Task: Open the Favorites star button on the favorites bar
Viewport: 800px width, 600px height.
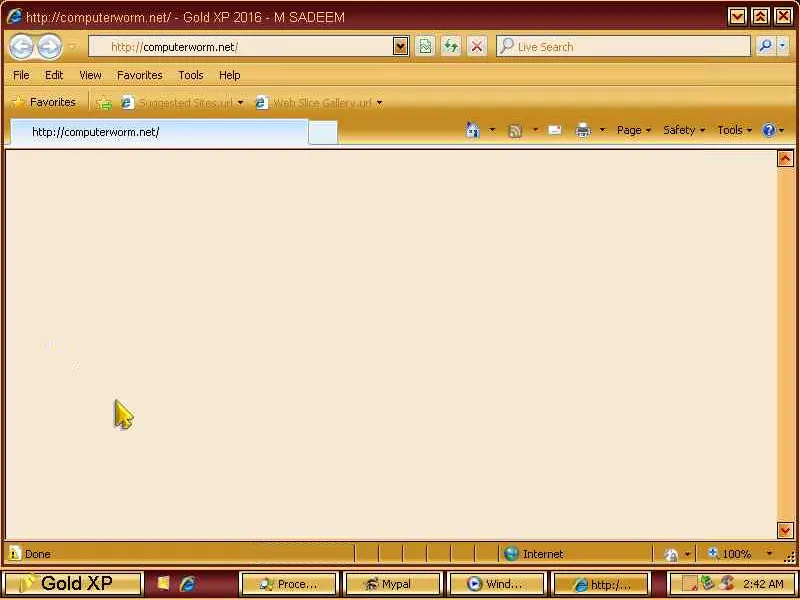Action: point(44,103)
